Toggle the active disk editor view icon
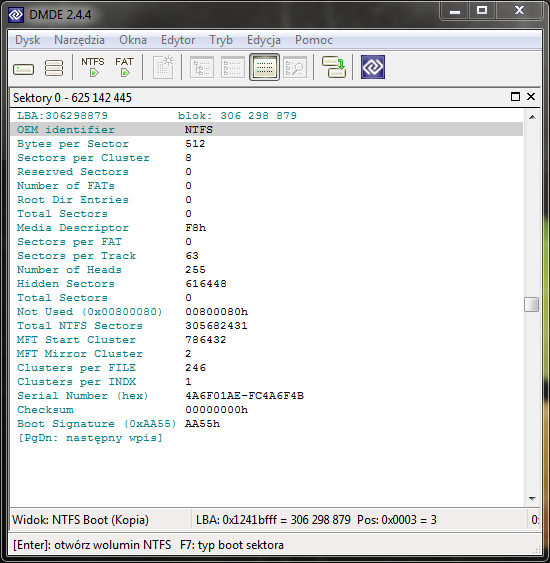Image resolution: width=550 pixels, height=563 pixels. click(264, 67)
